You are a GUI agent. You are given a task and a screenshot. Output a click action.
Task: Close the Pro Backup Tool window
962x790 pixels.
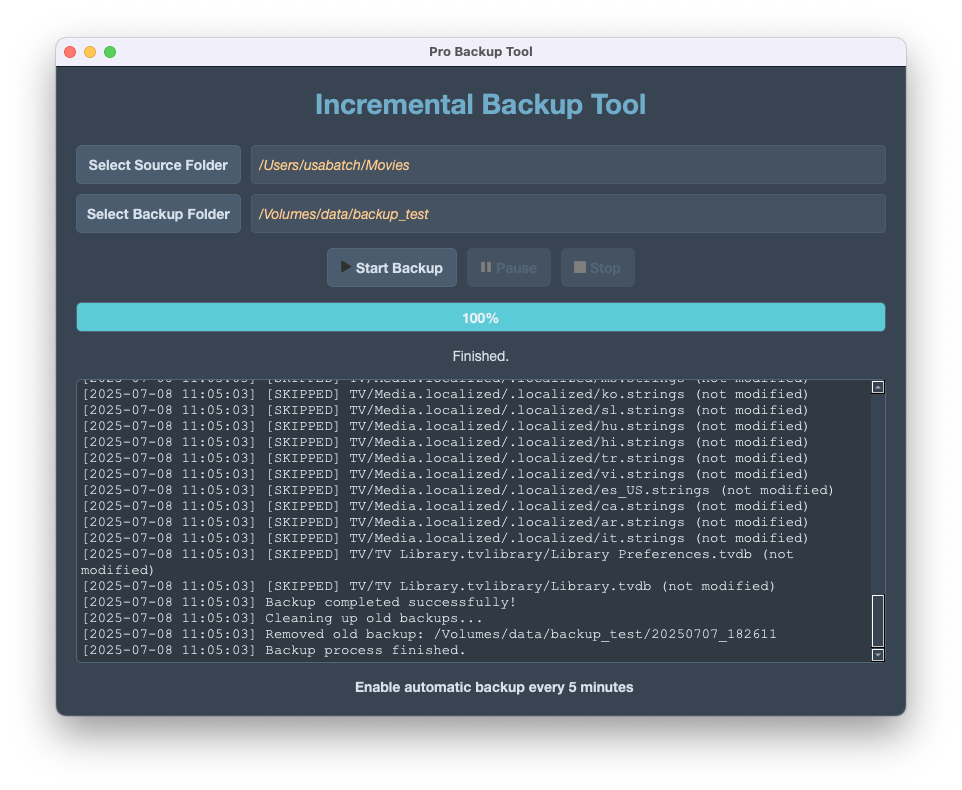coord(70,52)
